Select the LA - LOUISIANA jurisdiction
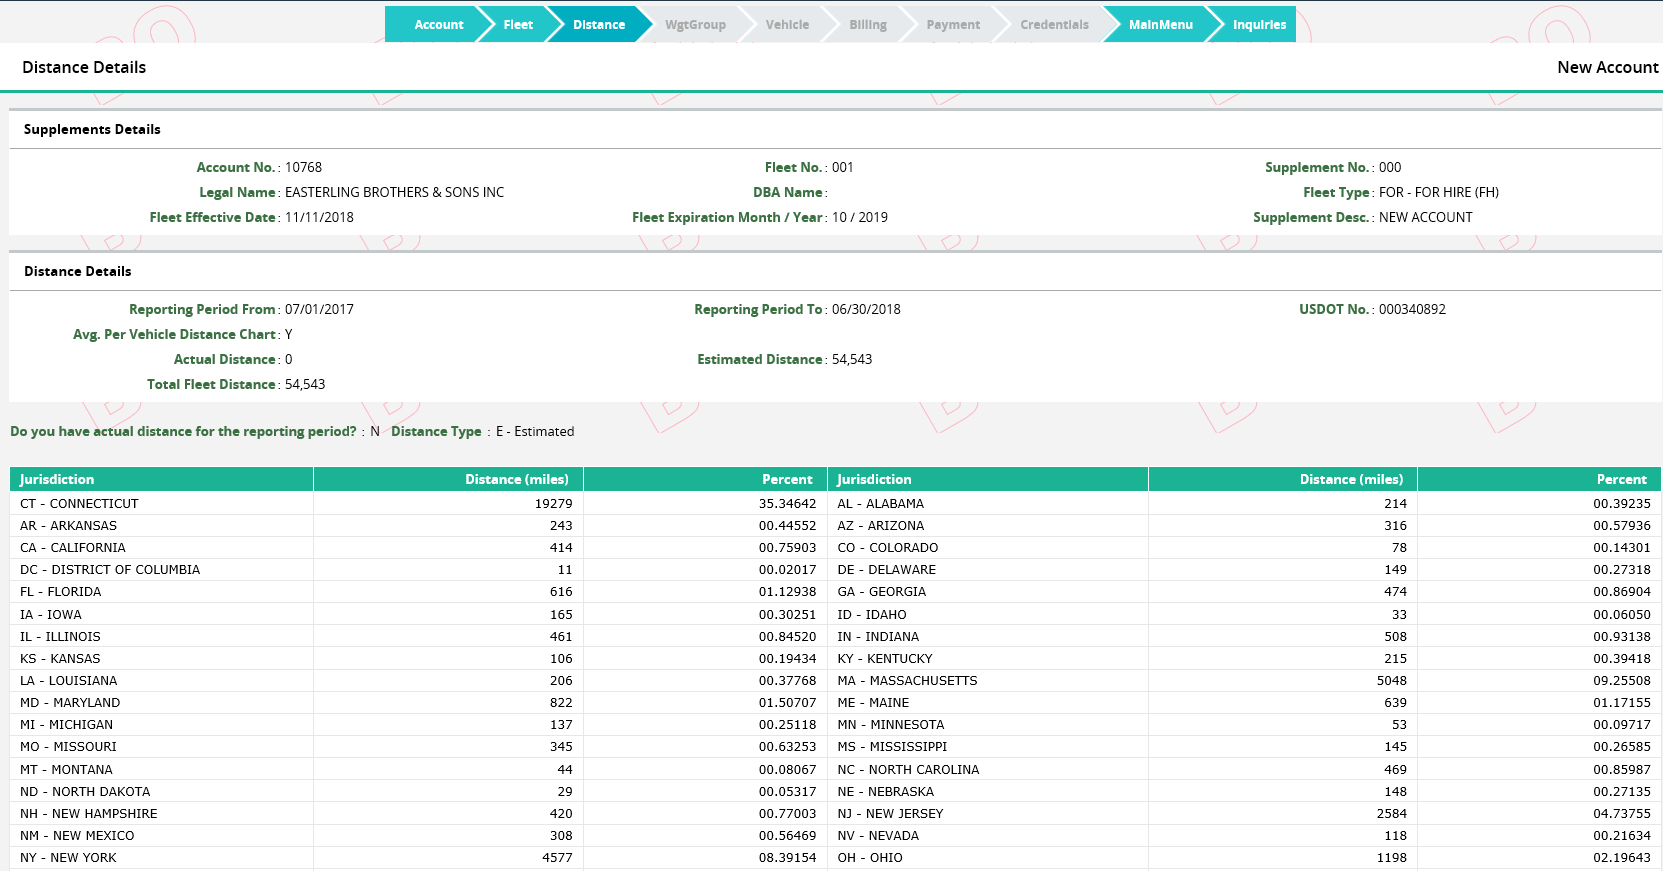 69,680
